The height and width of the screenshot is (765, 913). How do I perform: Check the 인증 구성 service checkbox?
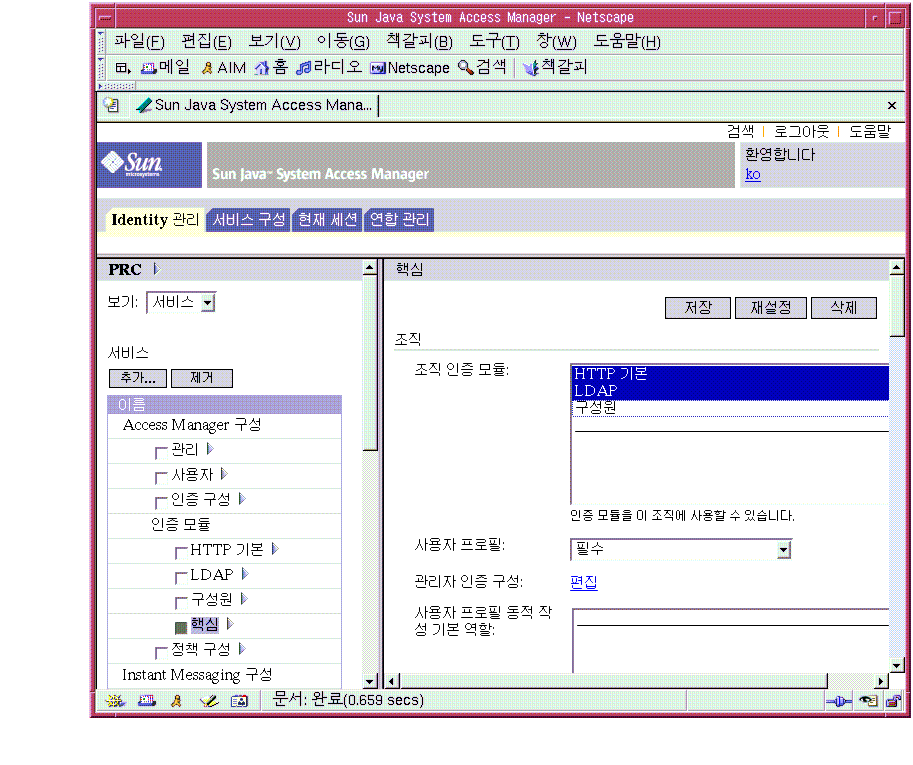tap(161, 502)
